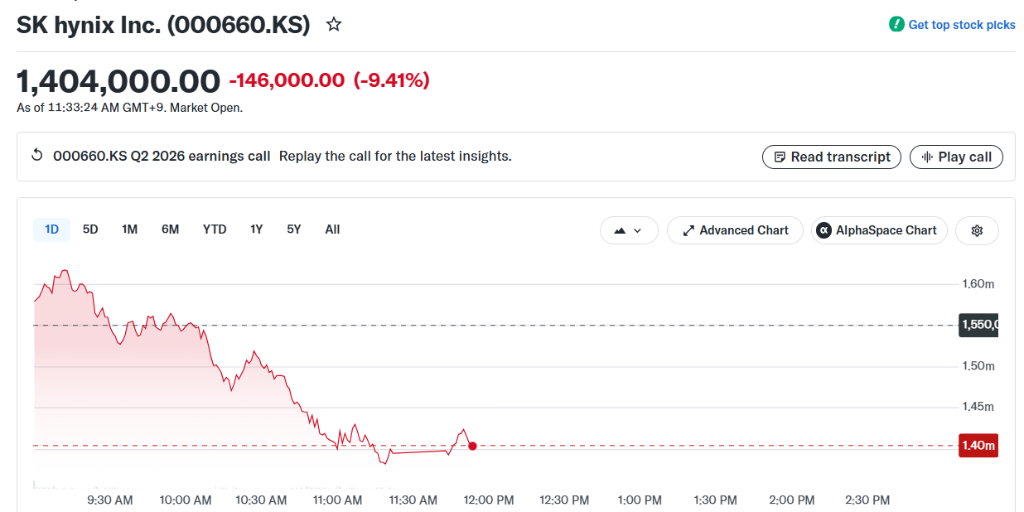The height and width of the screenshot is (512, 1024).
Task: Click the 9:30 AM axis label
Action: point(110,500)
